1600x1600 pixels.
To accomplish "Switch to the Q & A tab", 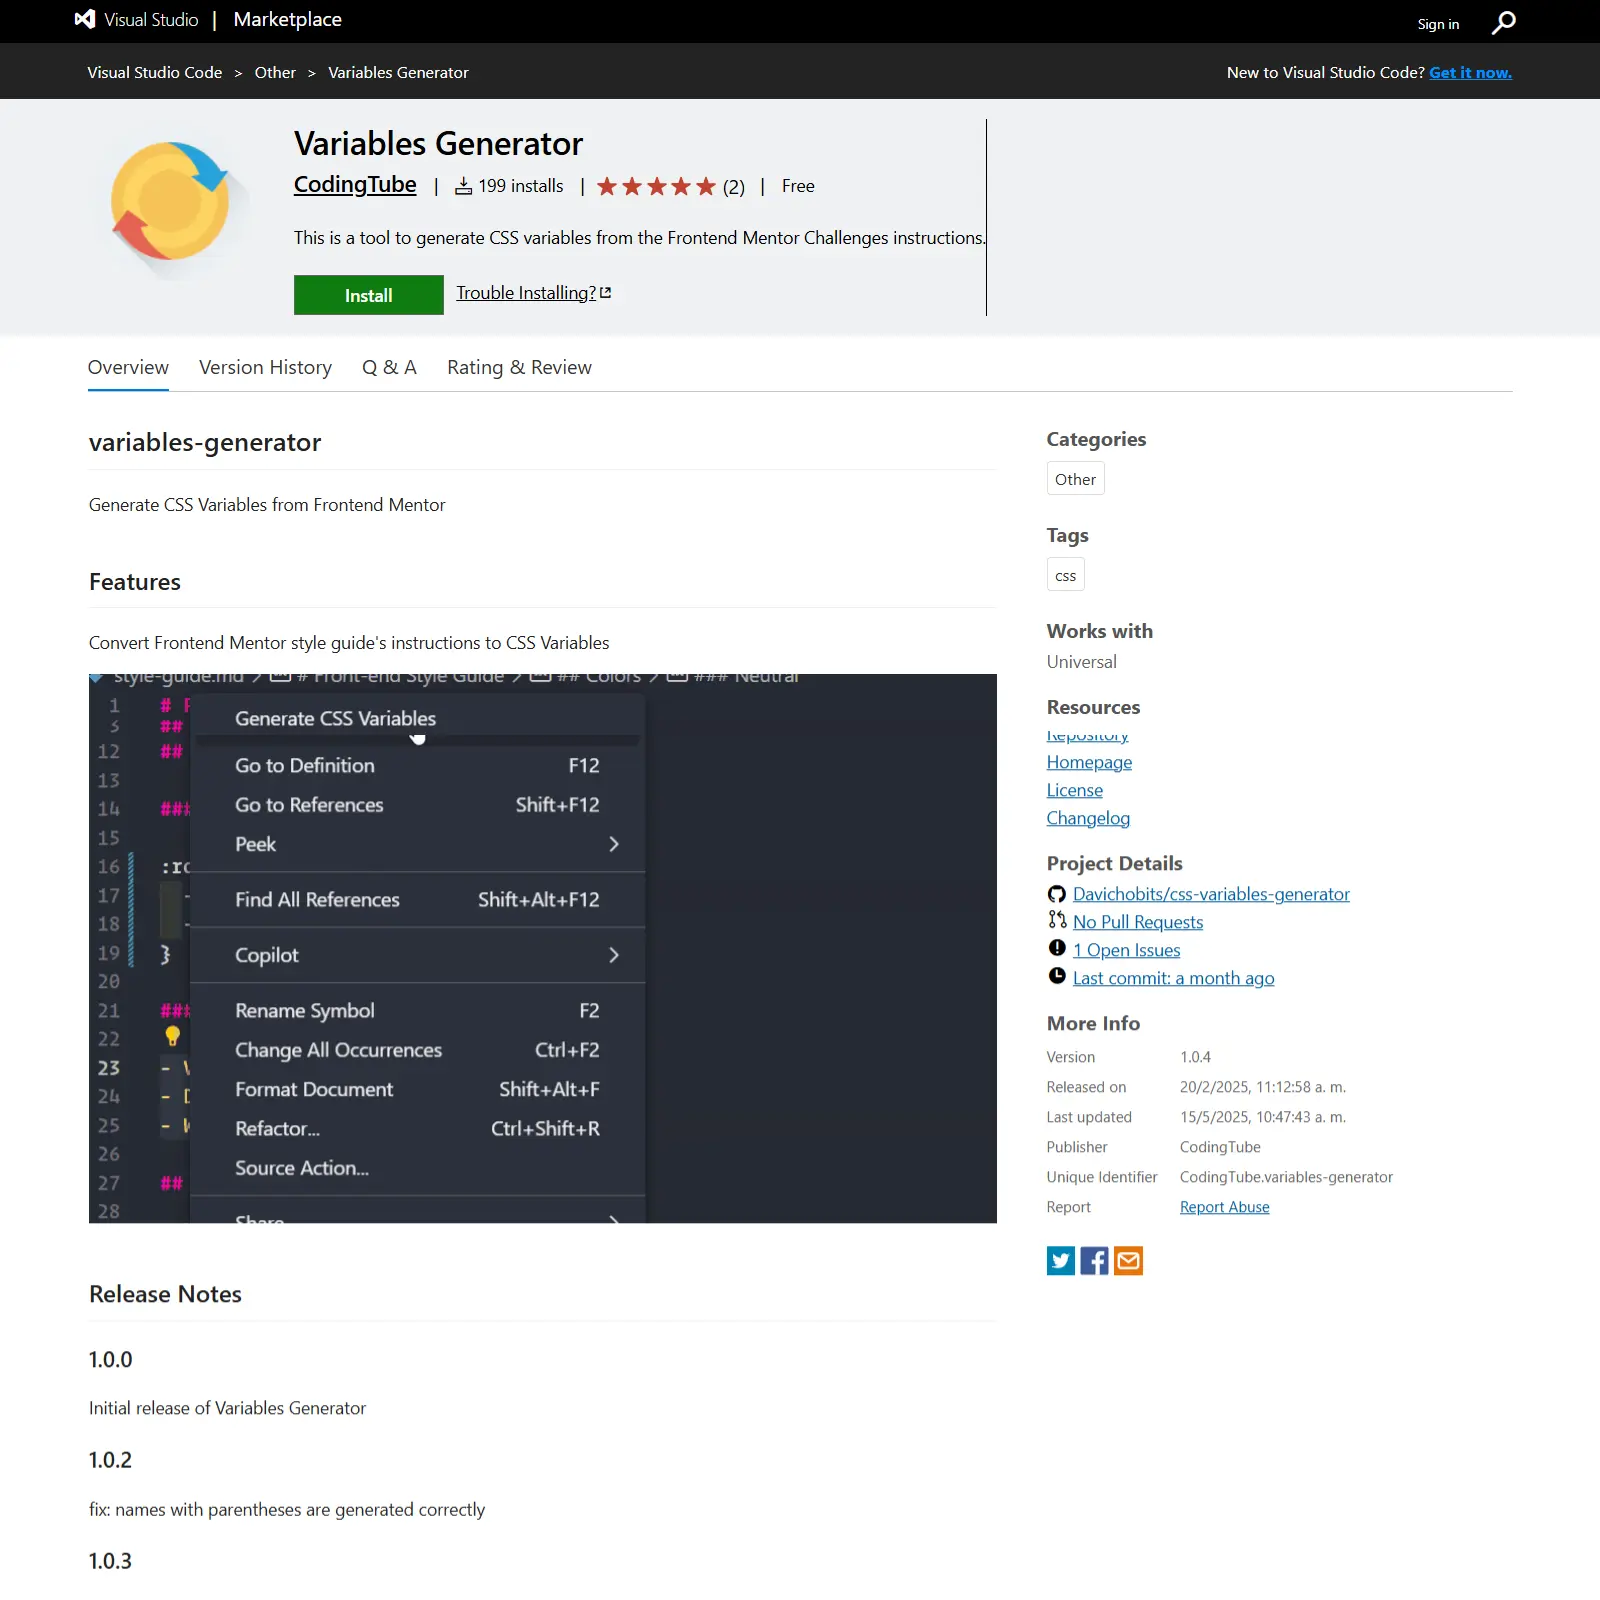I will point(389,367).
